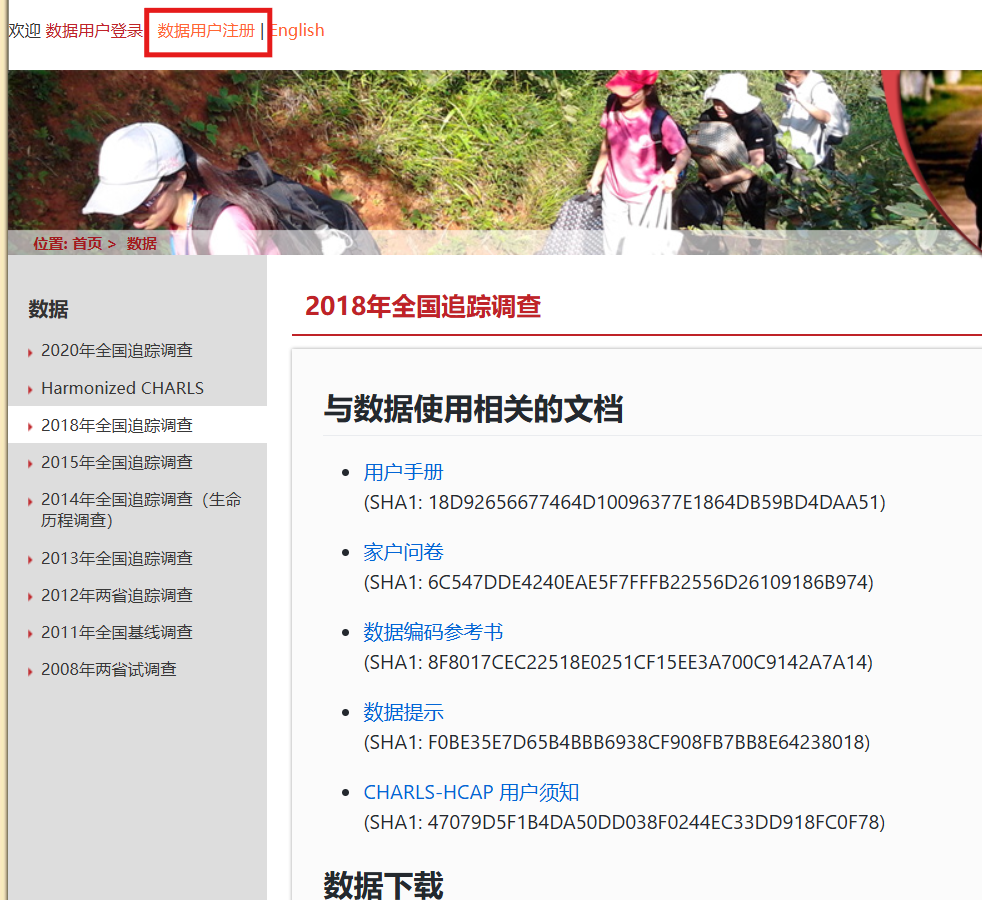This screenshot has height=900, width=982.
Task: Click the header banner photo of hikers
Action: (x=500, y=150)
